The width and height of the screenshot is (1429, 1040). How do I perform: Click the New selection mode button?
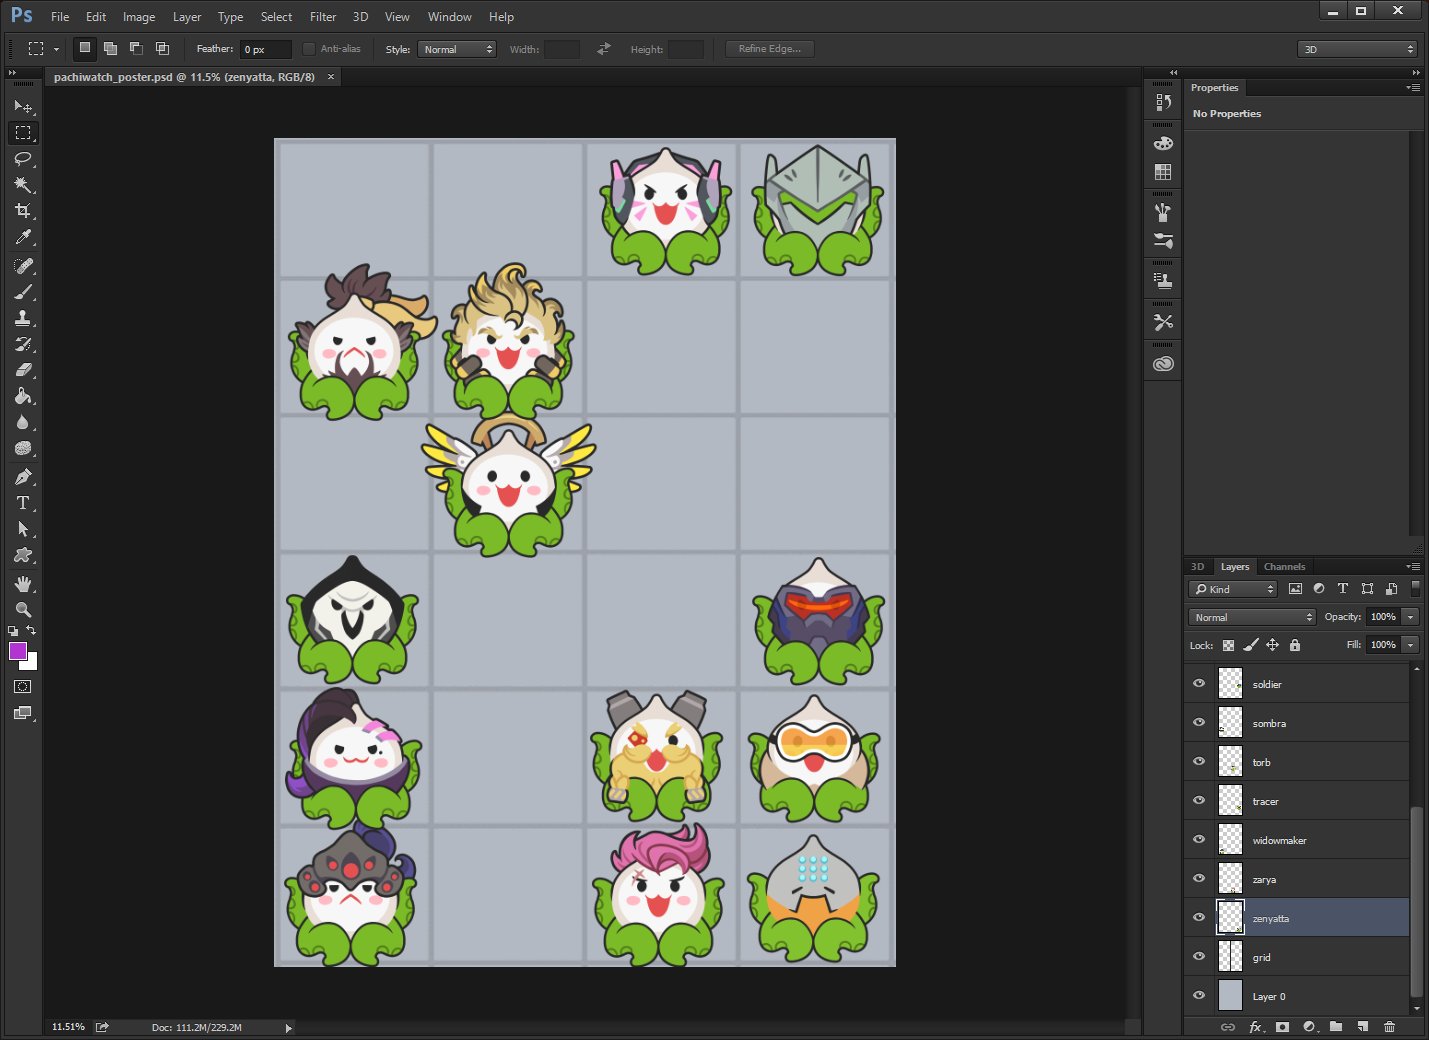coord(85,48)
